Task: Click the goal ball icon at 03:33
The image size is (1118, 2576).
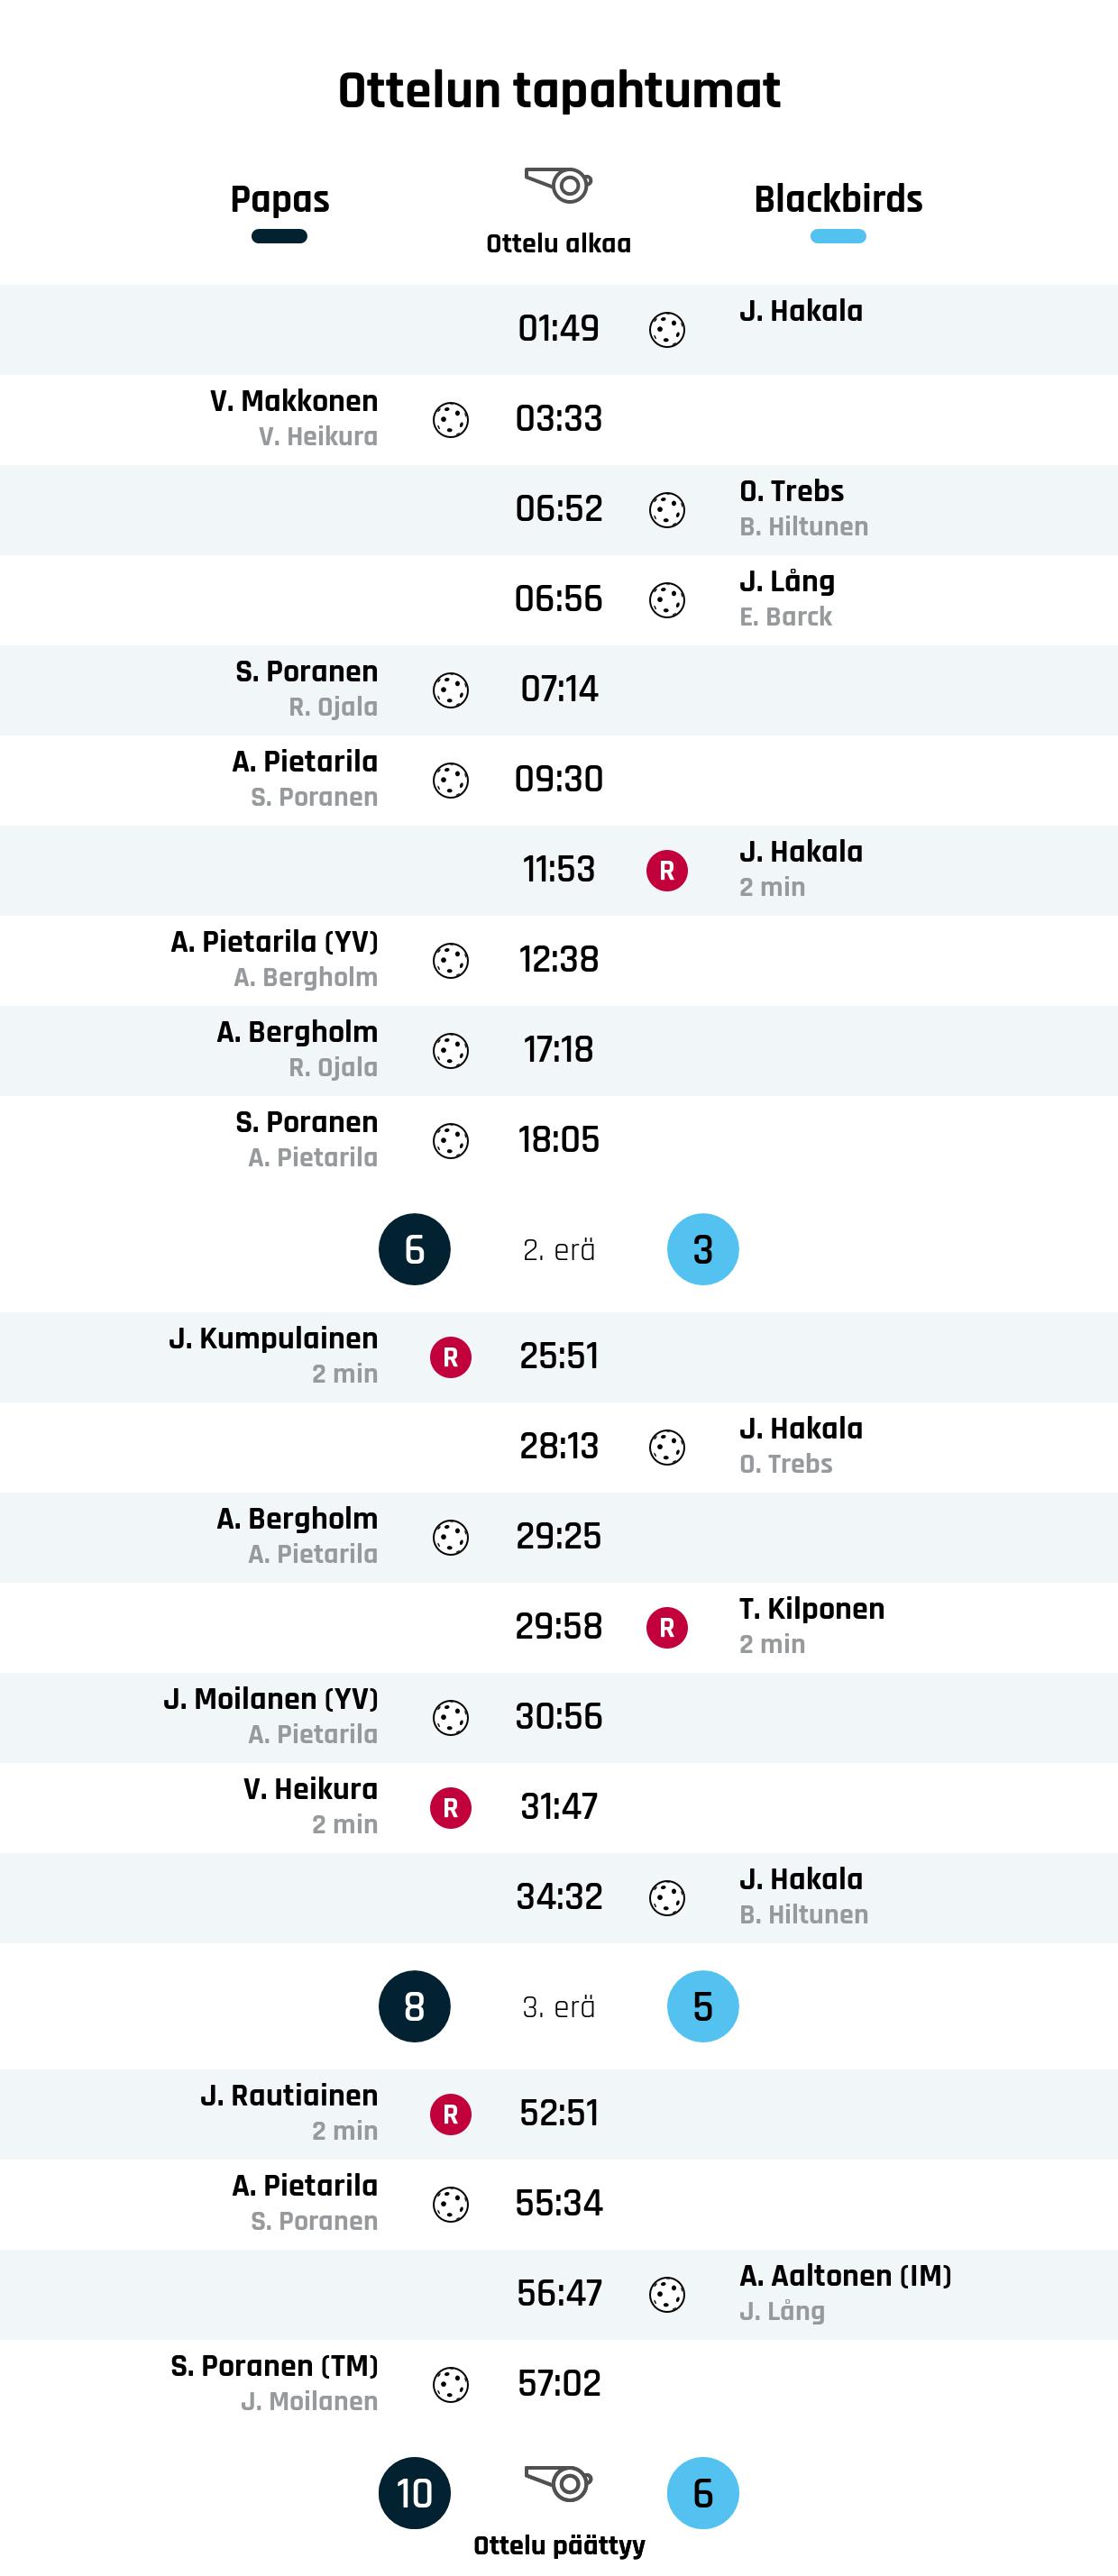Action: 450,420
